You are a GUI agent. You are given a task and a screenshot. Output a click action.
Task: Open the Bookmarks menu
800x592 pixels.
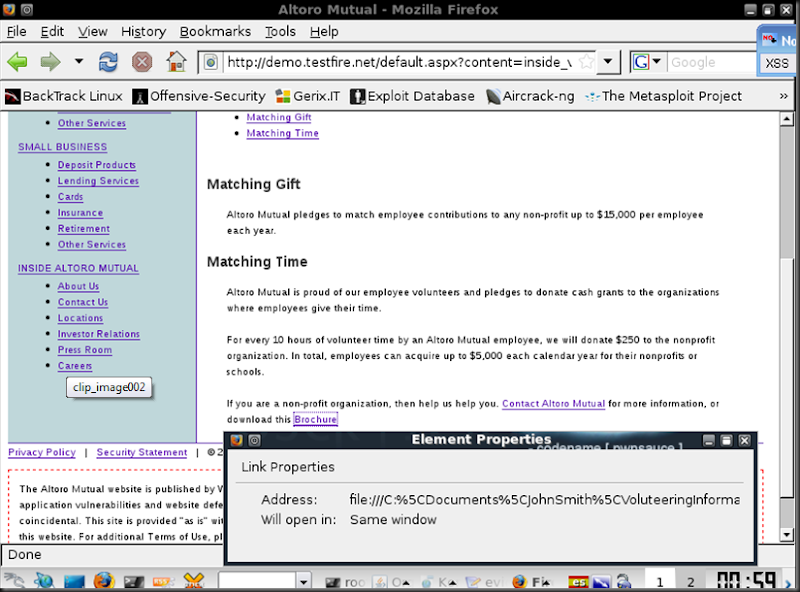point(215,32)
